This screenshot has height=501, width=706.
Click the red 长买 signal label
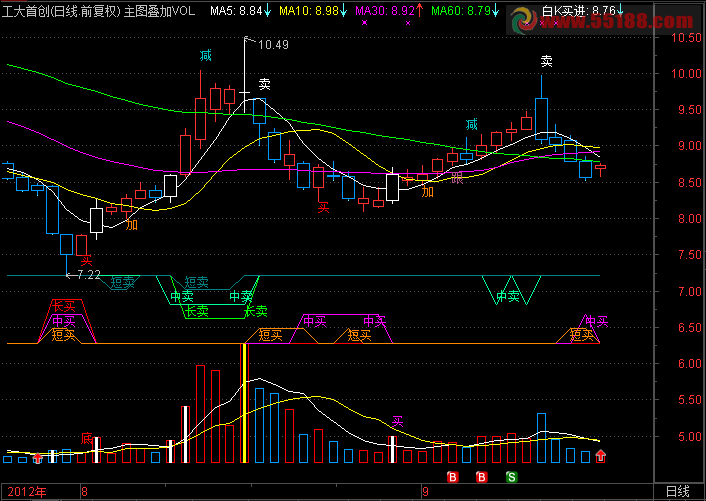tap(64, 307)
